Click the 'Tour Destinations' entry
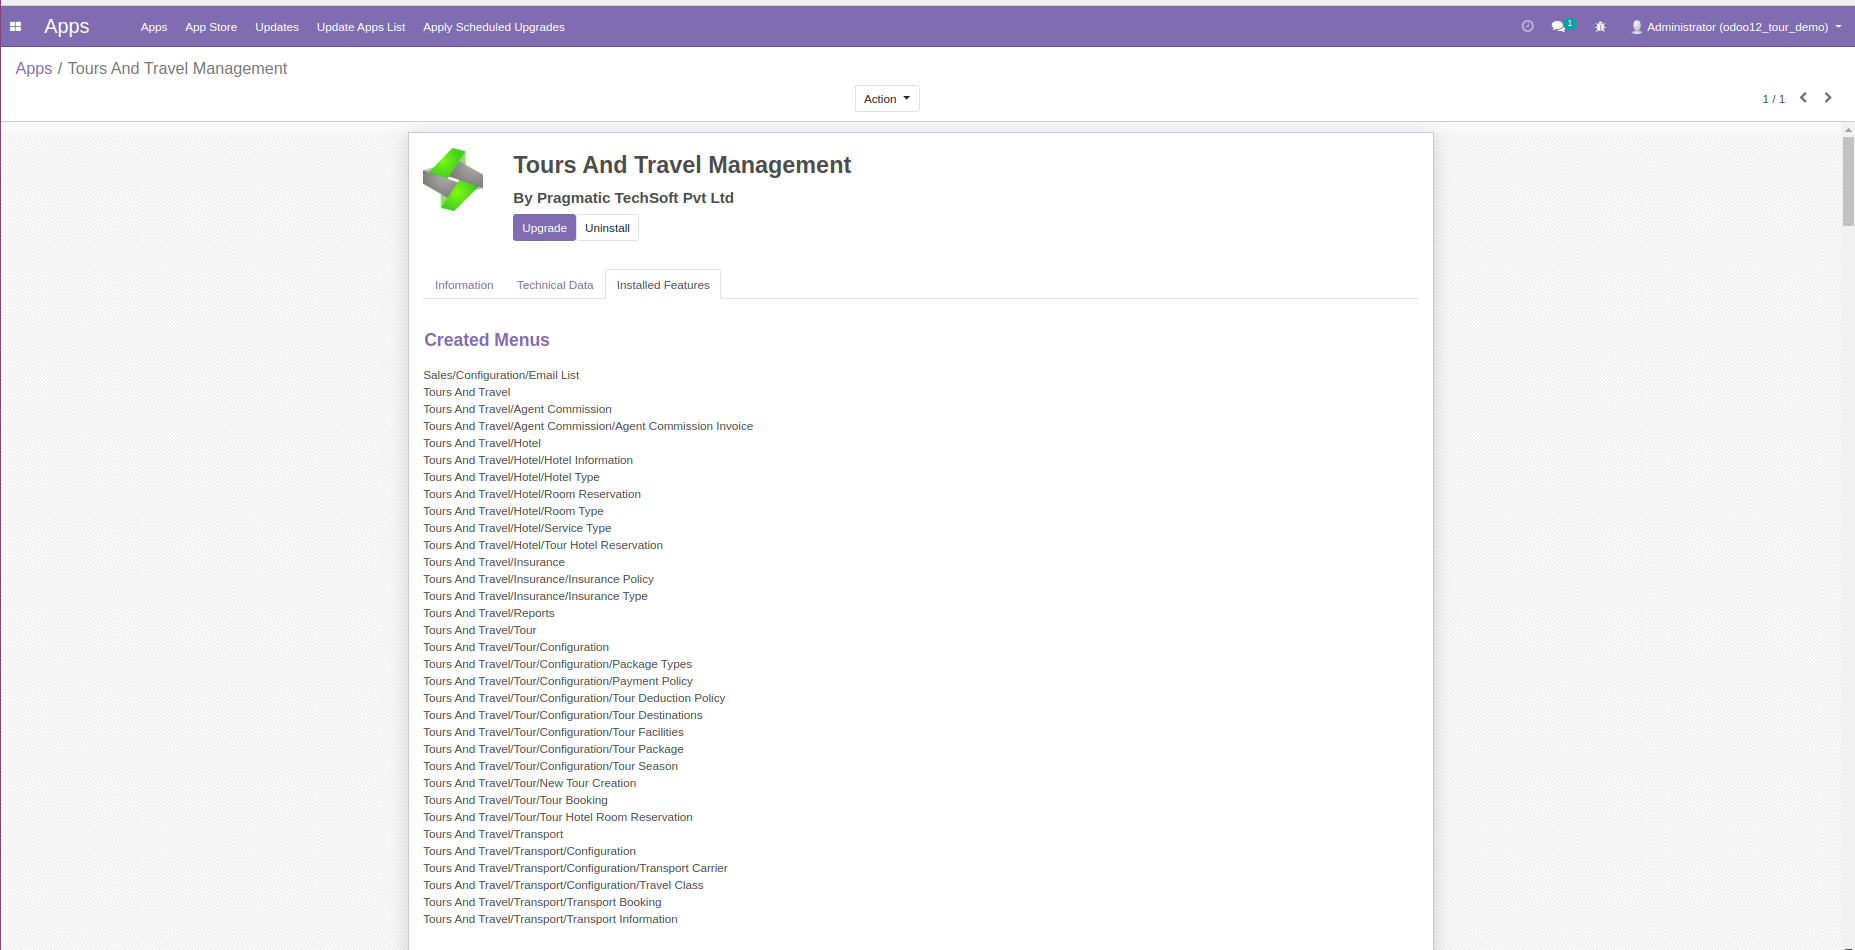The height and width of the screenshot is (950, 1855). click(x=563, y=715)
